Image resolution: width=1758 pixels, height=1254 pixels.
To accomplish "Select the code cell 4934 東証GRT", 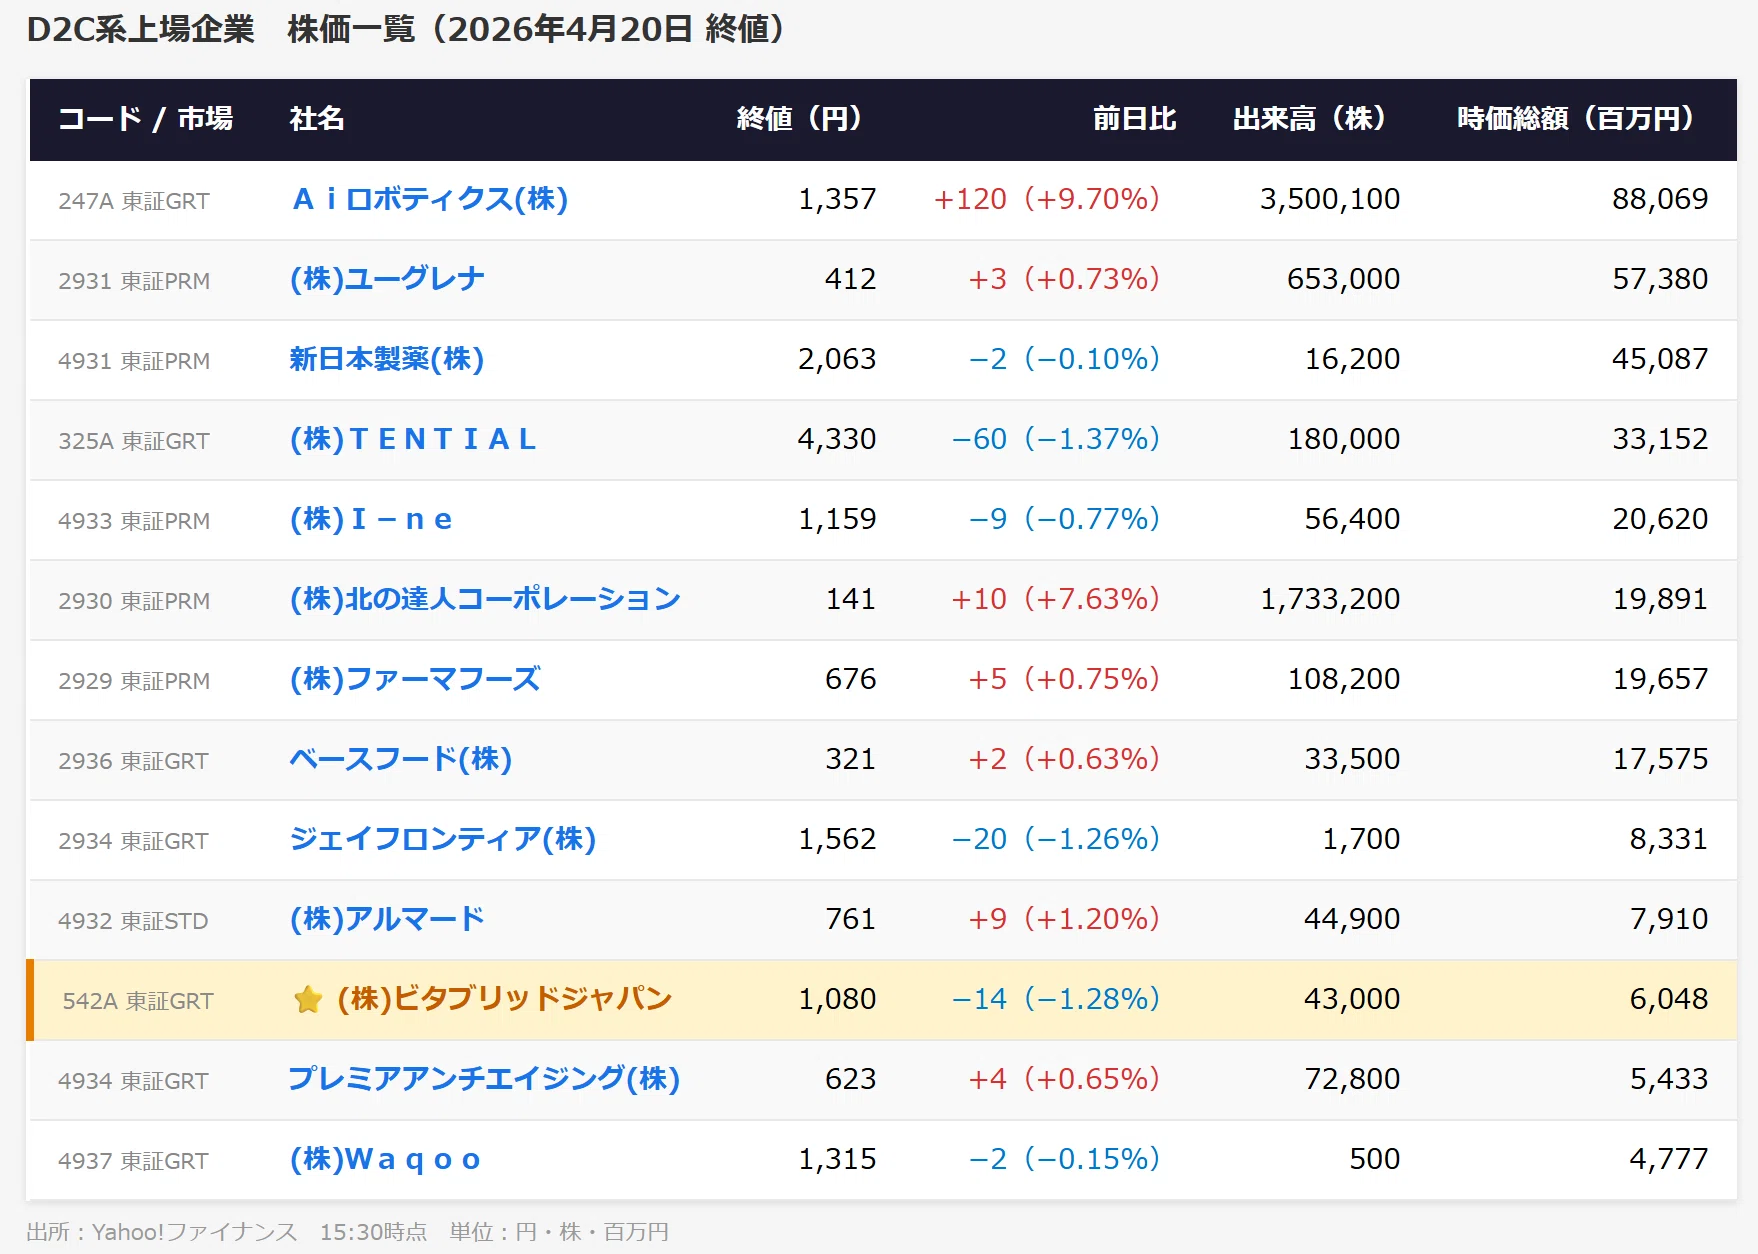I will tap(134, 1081).
